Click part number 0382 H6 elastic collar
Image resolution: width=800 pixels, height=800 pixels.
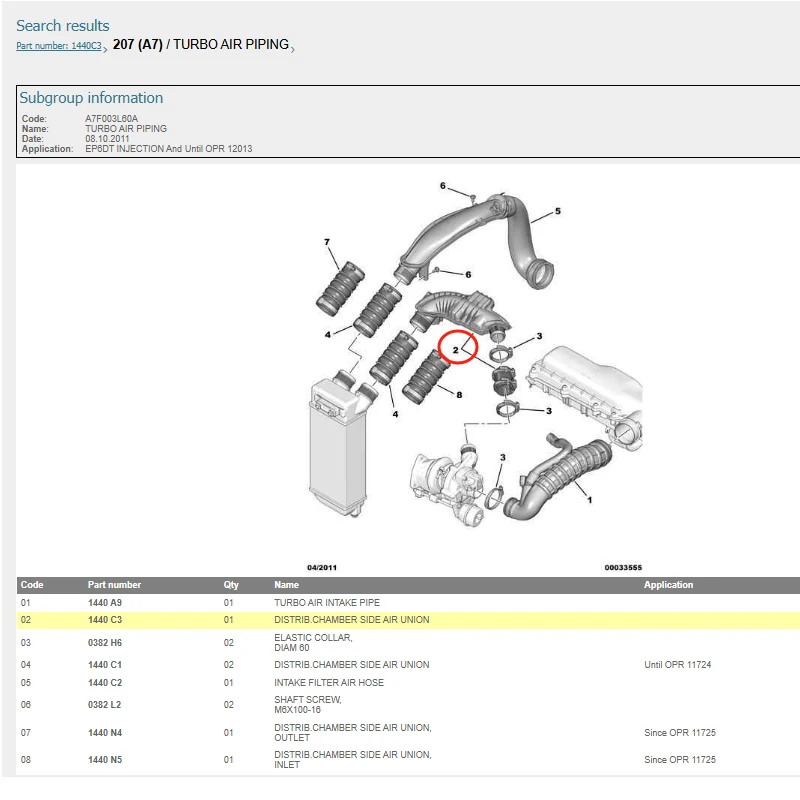[105, 642]
